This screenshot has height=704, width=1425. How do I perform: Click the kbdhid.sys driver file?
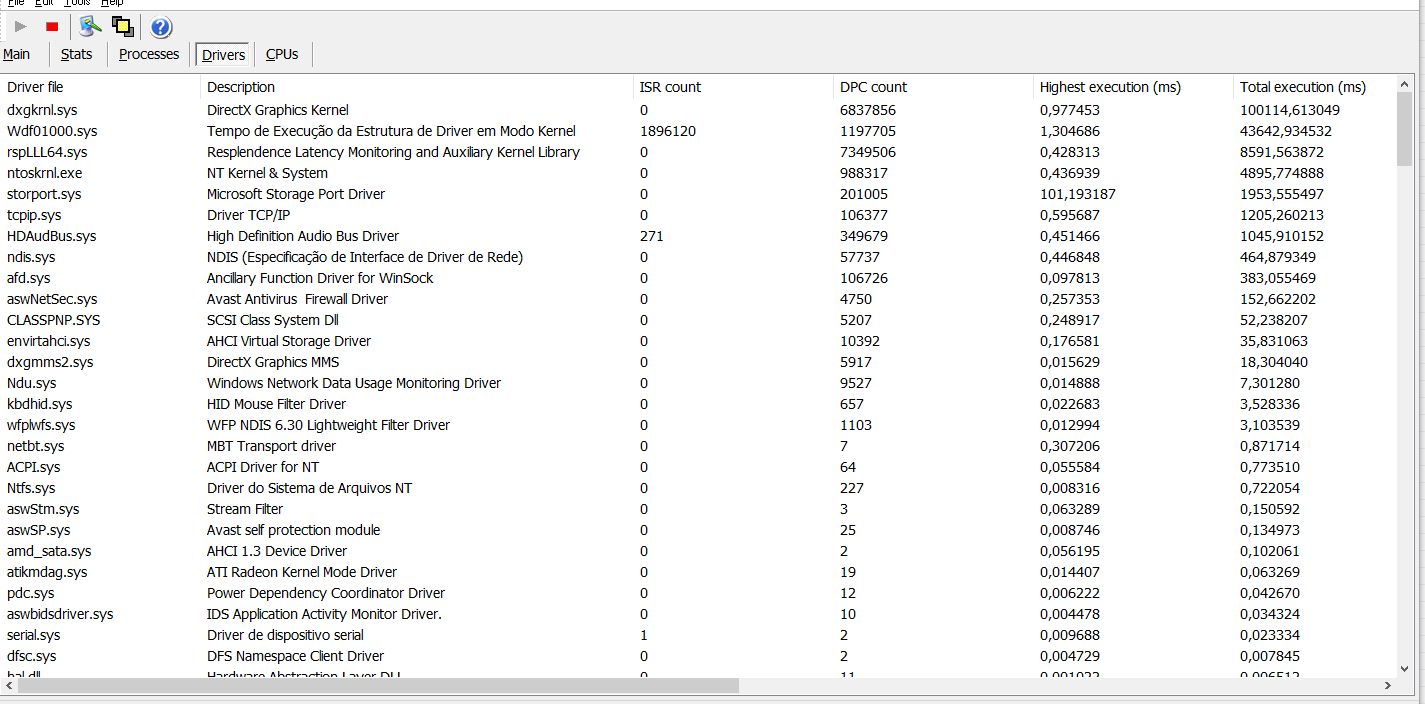40,404
